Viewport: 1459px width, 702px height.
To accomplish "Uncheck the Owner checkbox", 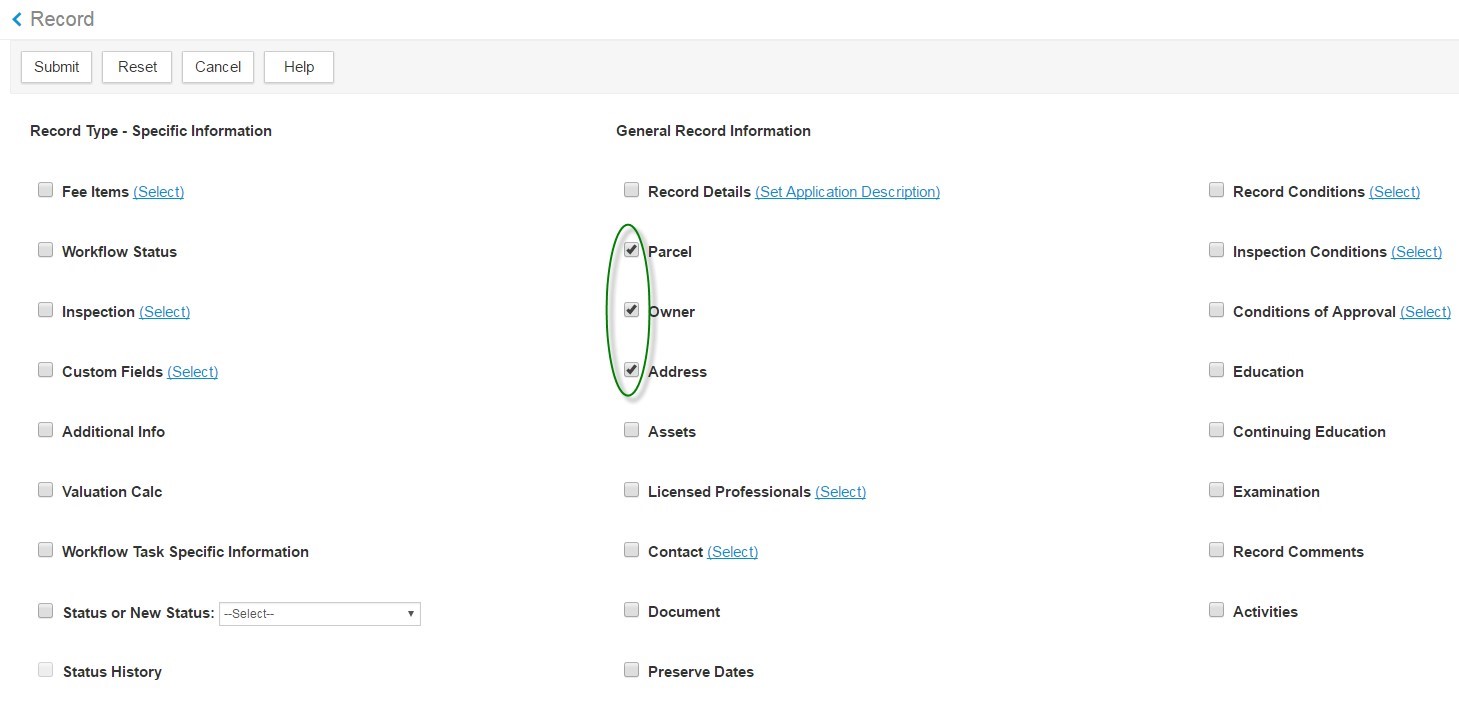I will coord(631,310).
